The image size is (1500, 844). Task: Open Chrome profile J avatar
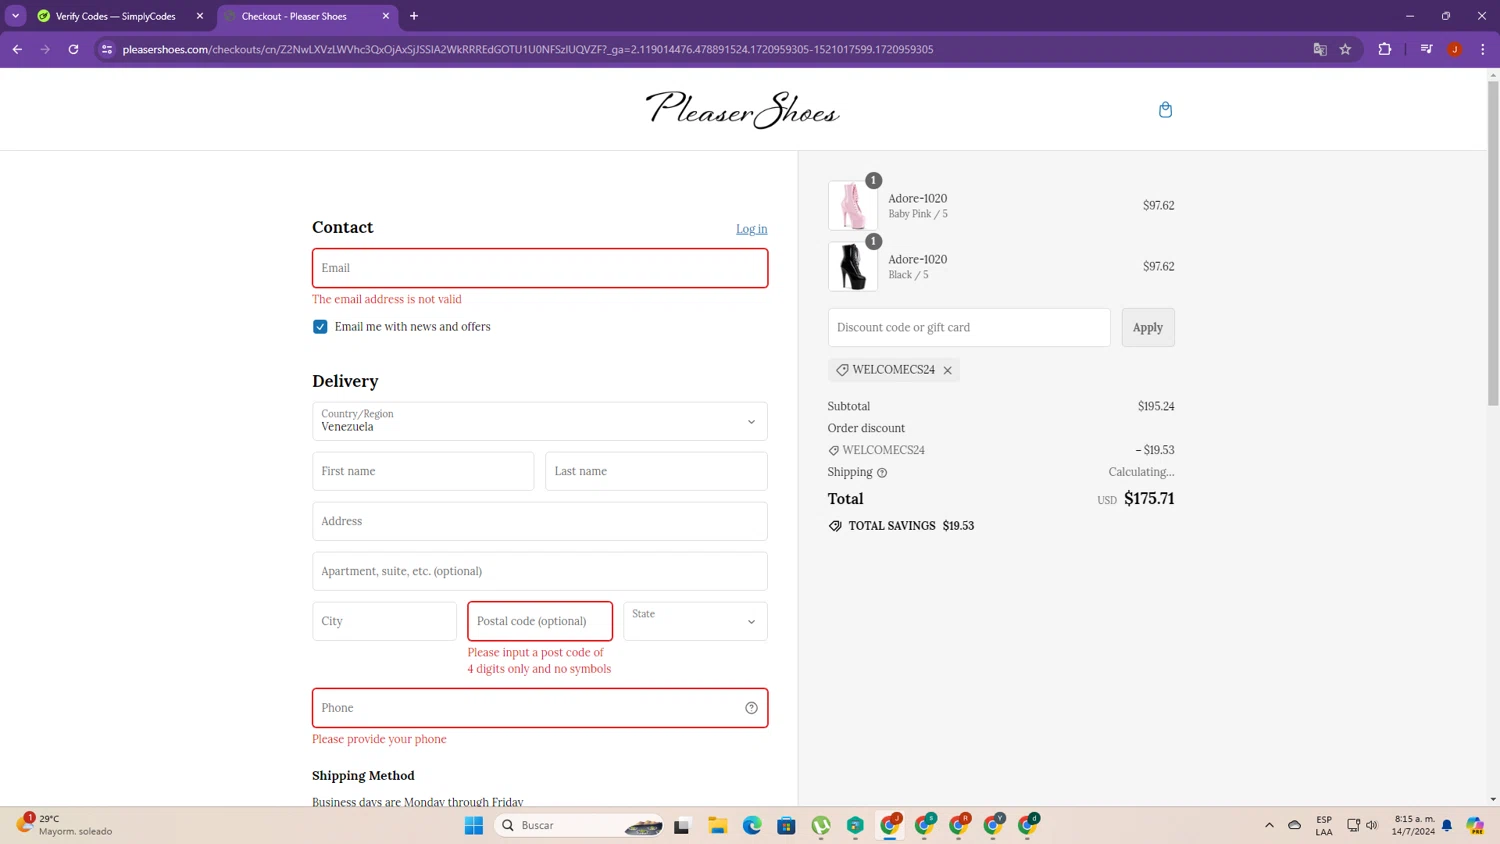point(1455,49)
